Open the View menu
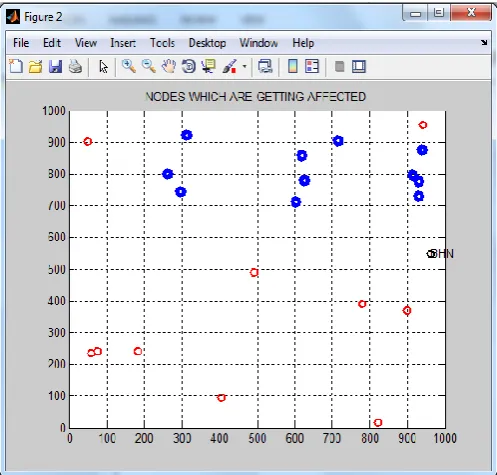 86,43
